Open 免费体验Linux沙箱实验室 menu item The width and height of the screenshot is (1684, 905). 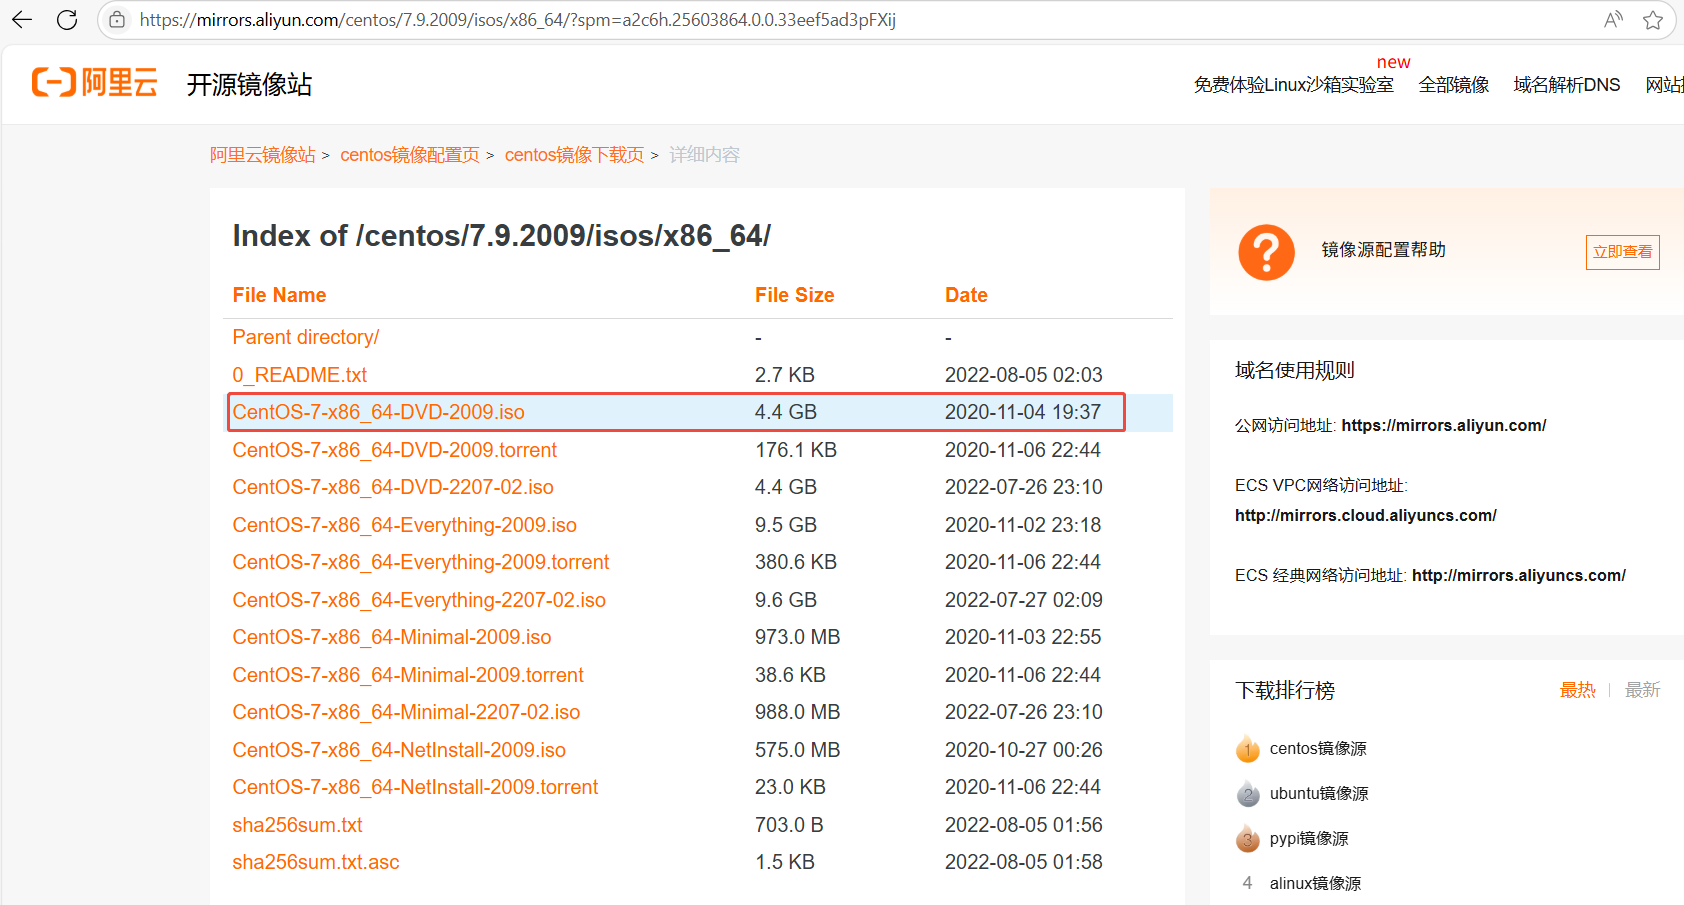pyautogui.click(x=1294, y=85)
